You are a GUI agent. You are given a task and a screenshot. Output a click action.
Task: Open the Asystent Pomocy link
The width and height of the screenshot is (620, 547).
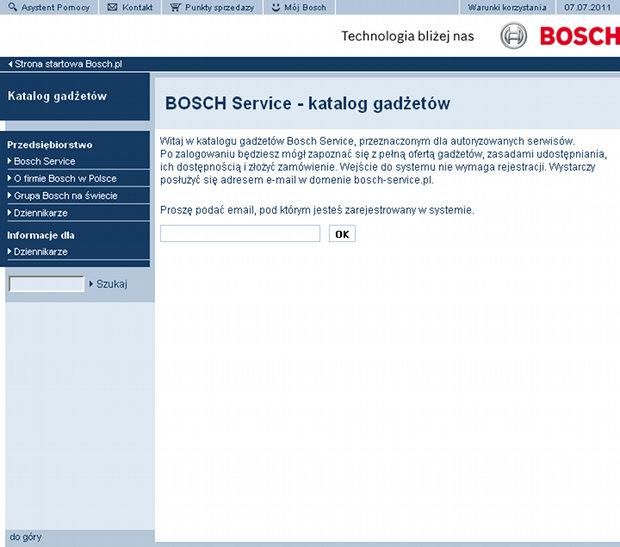click(x=56, y=8)
